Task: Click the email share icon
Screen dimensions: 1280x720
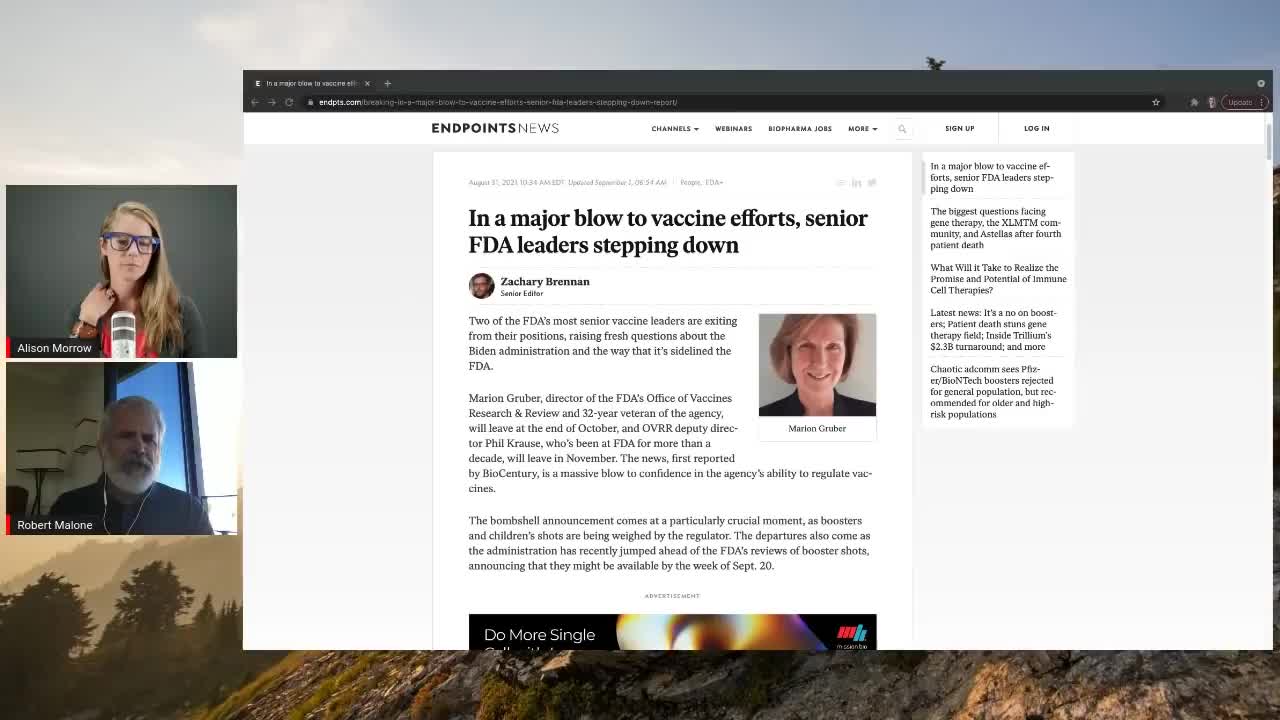Action: point(840,183)
